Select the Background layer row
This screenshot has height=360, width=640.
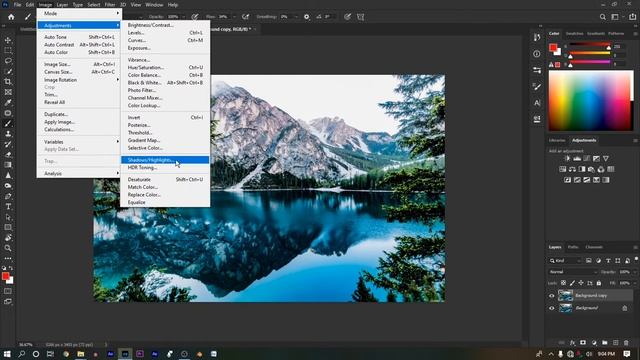pyautogui.click(x=591, y=308)
